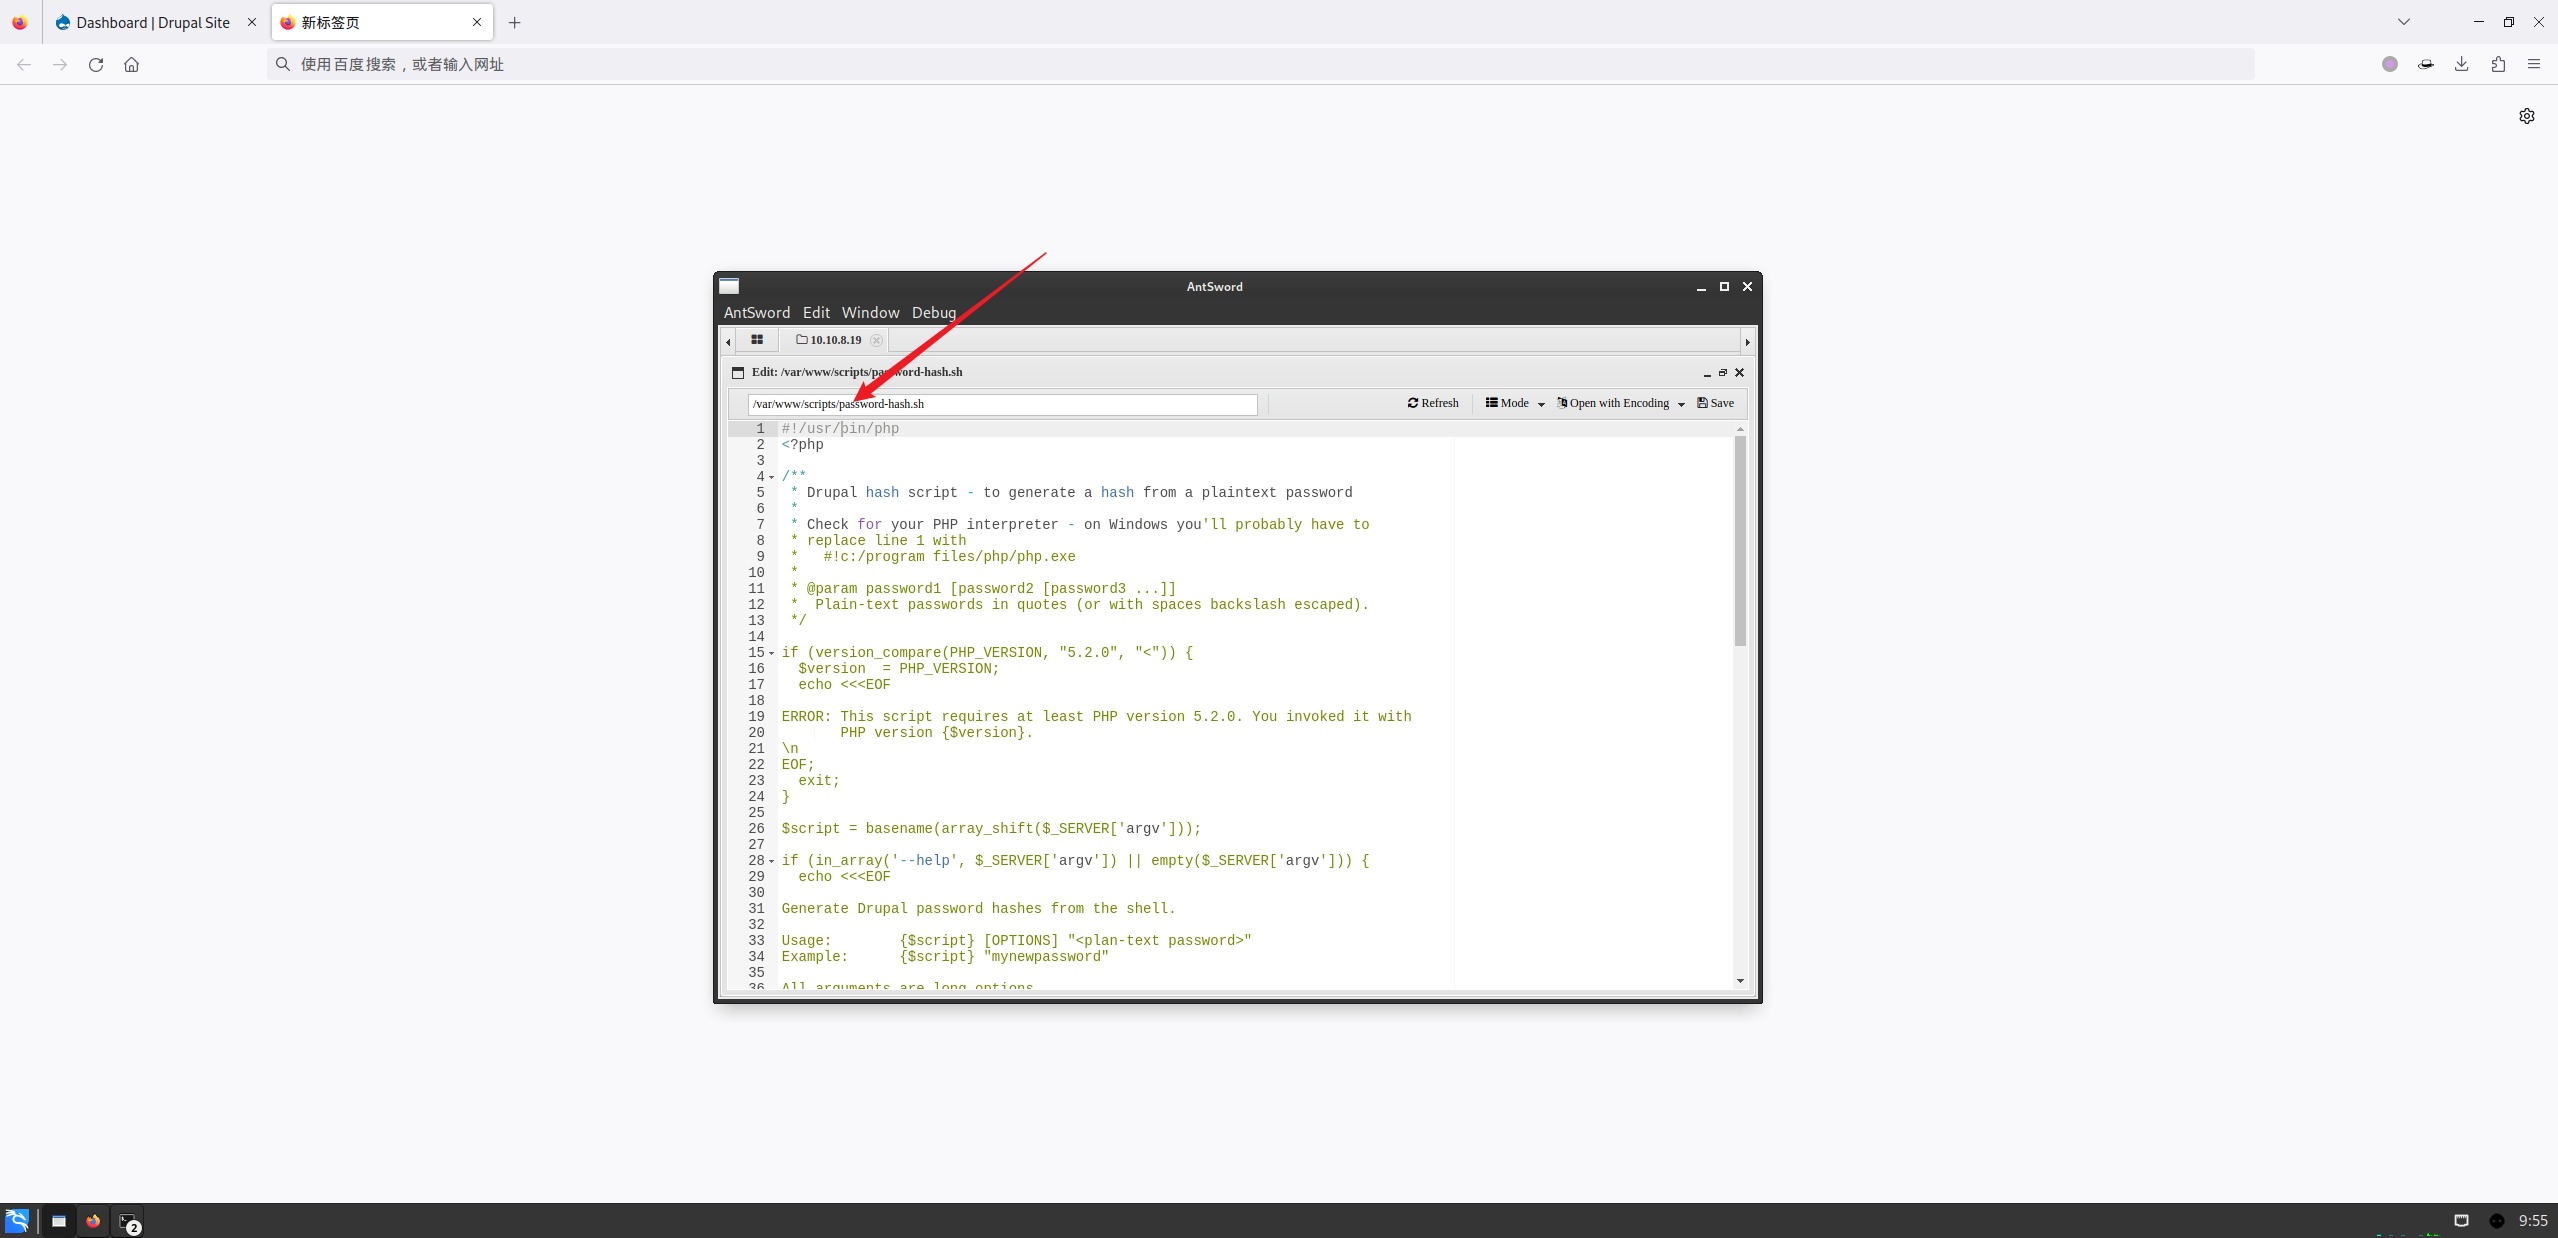Click line 1 '#!/usr/bin/php' in editor

tap(840, 429)
